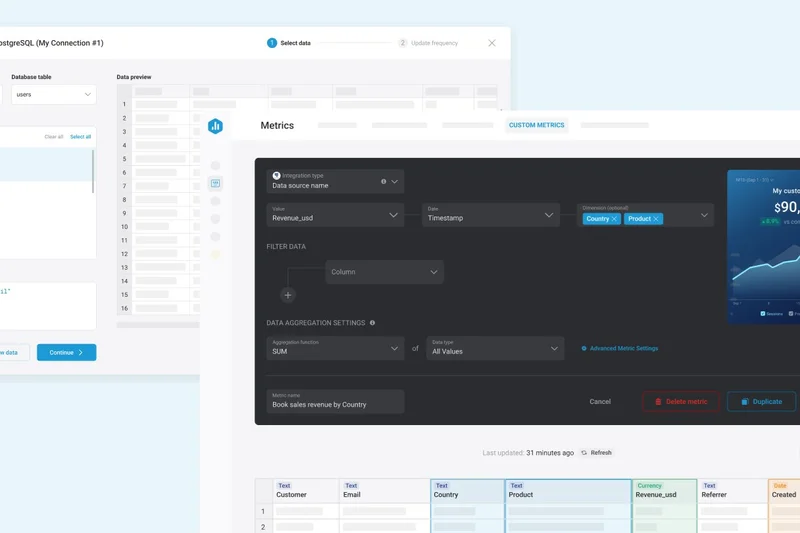
Task: Open the Data type All Values dropdown
Action: [495, 348]
